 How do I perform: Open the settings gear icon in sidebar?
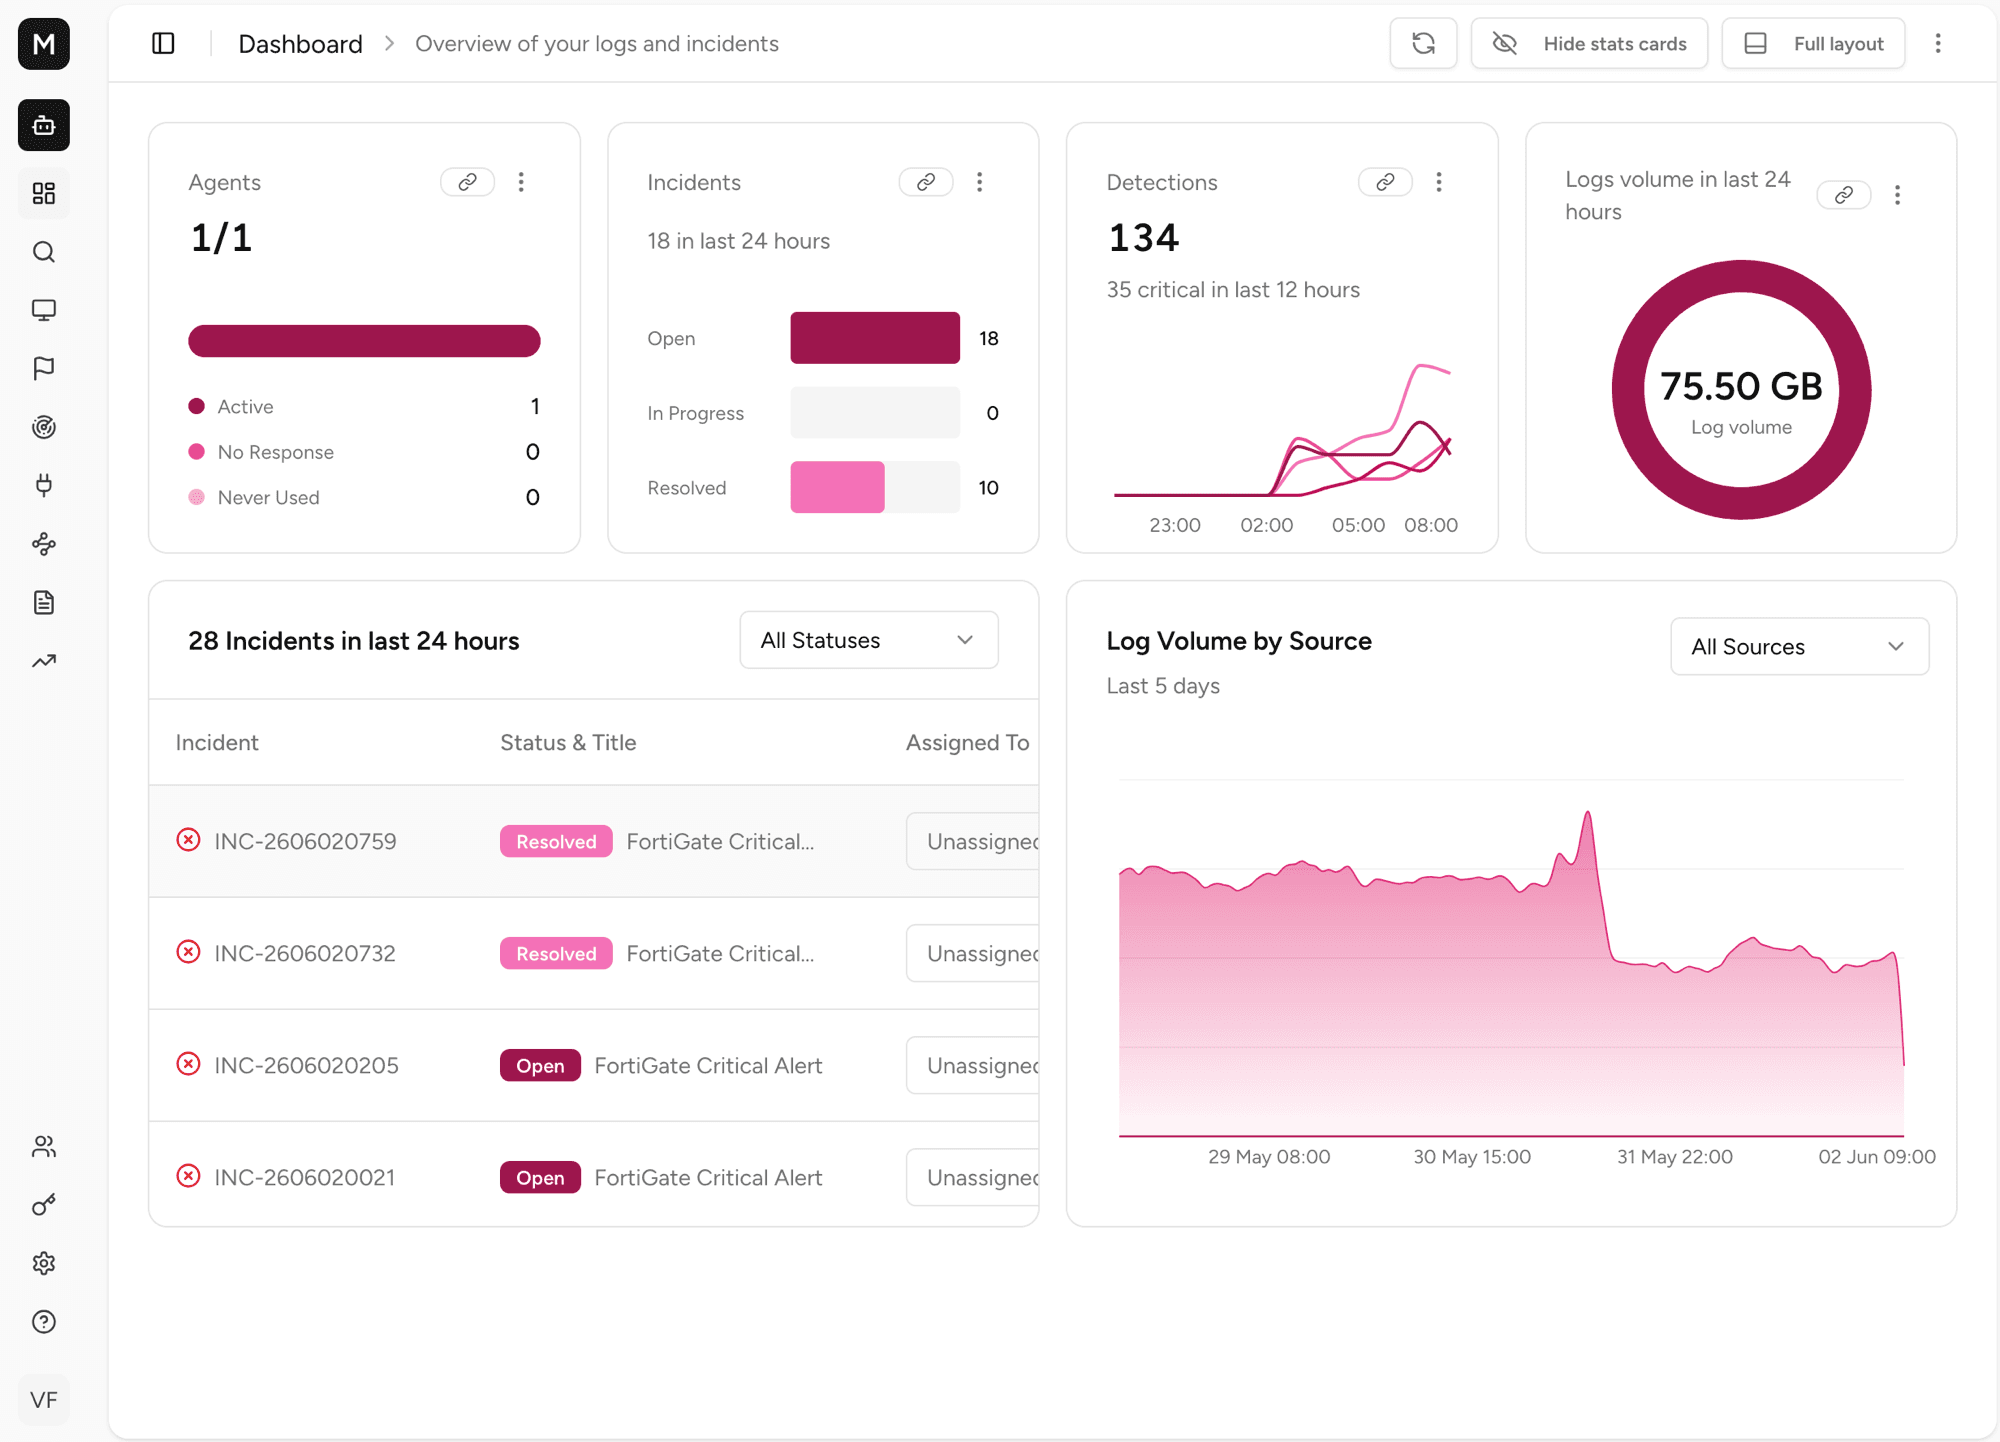point(44,1264)
